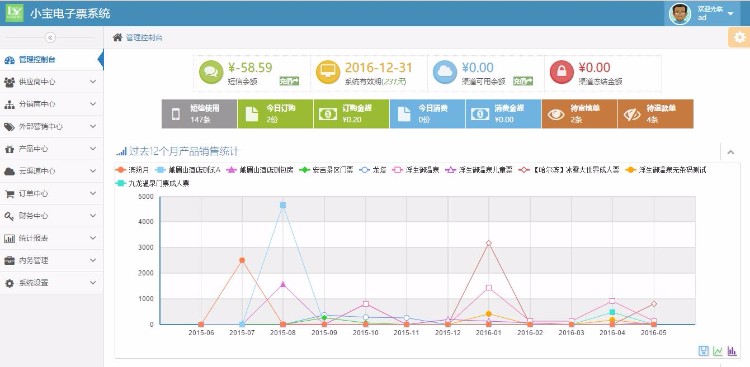The image size is (750, 367).
Task: Click the green chat bubble SMS balance icon
Action: pos(211,72)
